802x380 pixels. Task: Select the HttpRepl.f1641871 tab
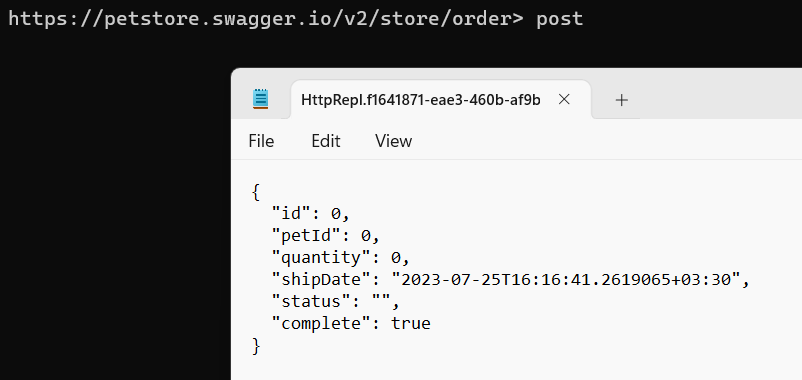420,99
